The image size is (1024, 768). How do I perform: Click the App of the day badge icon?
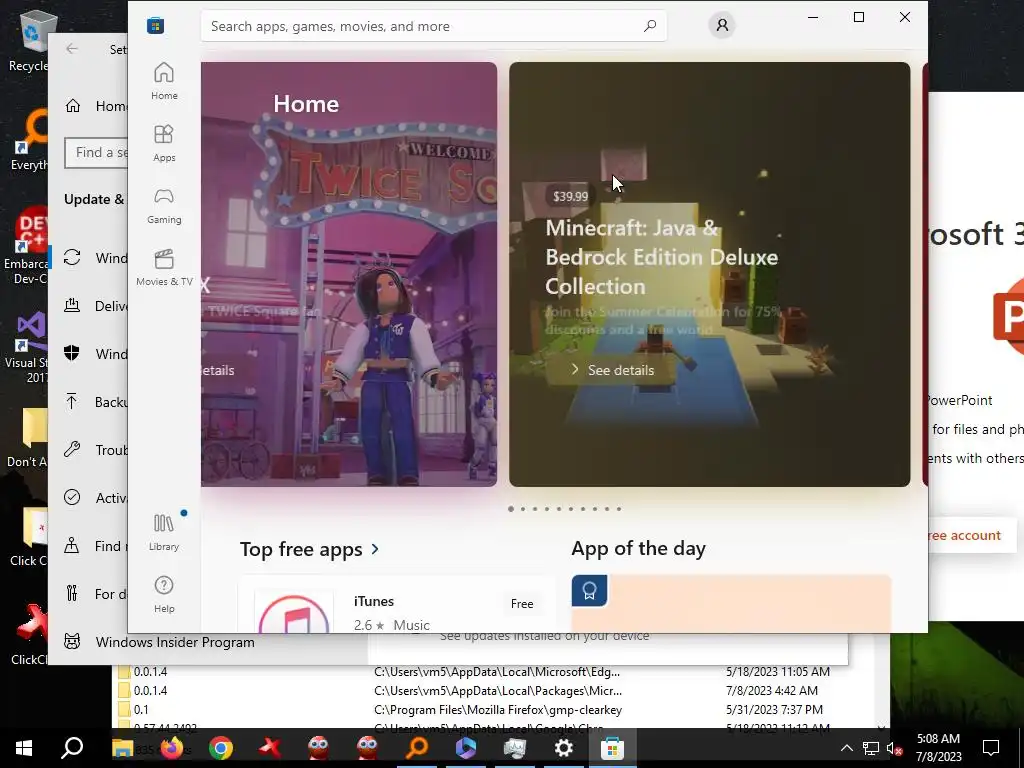point(589,591)
